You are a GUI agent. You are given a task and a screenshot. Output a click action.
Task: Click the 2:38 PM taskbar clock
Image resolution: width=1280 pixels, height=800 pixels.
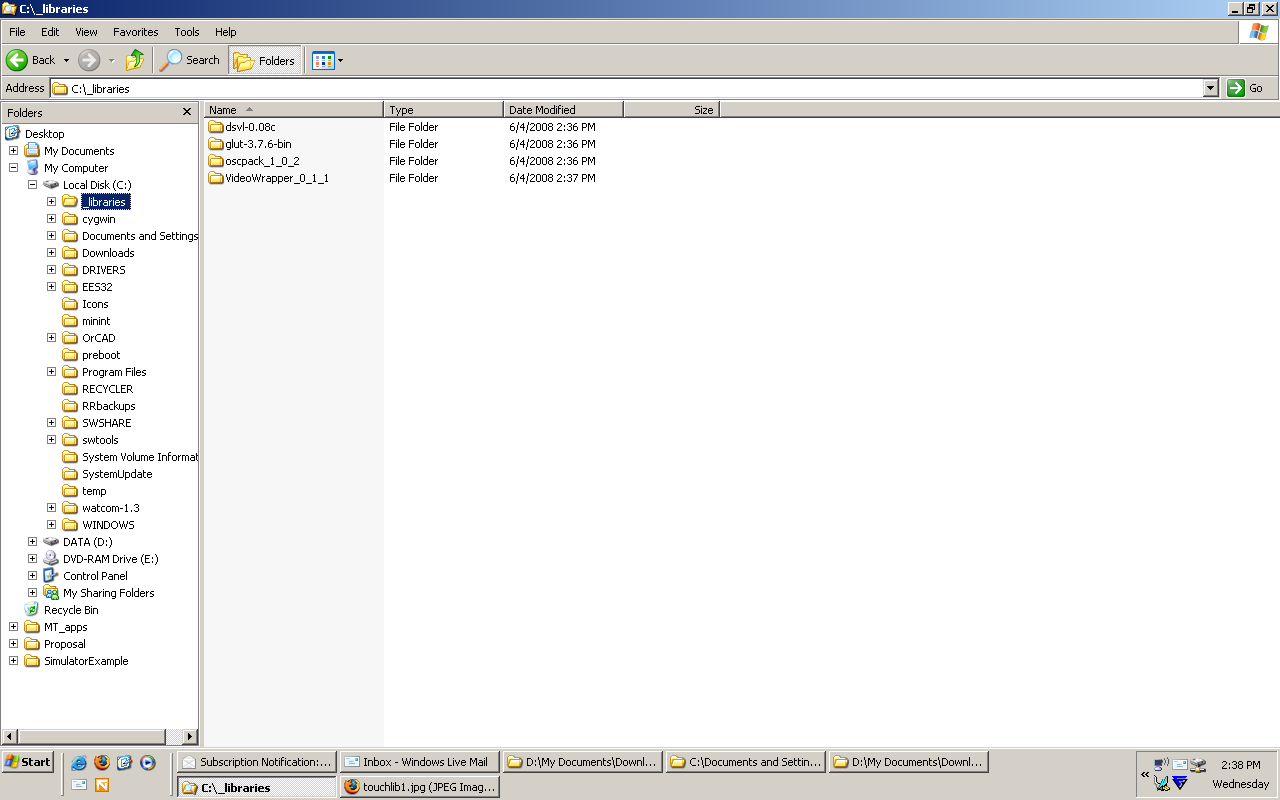pyautogui.click(x=1240, y=765)
